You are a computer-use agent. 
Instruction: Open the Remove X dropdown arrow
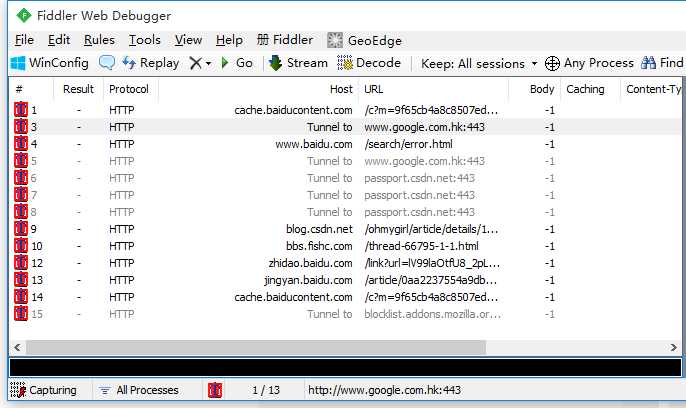click(208, 63)
